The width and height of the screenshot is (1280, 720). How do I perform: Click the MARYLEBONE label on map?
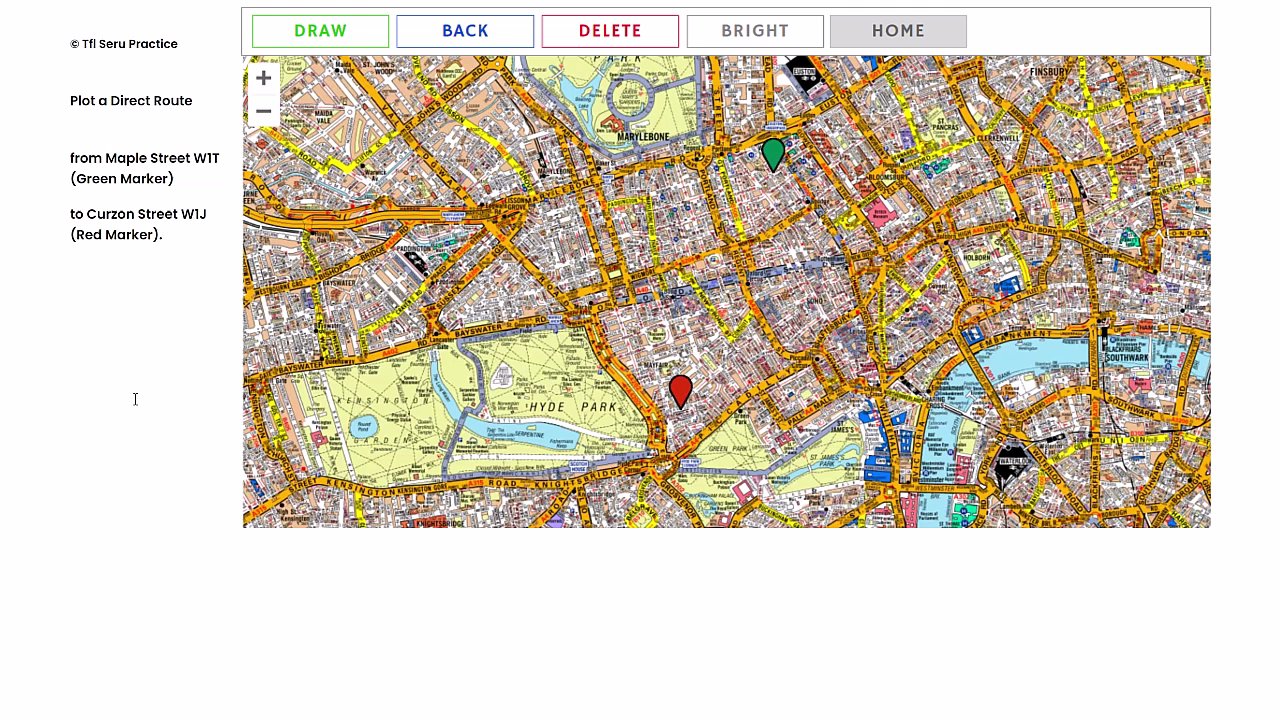coord(643,137)
